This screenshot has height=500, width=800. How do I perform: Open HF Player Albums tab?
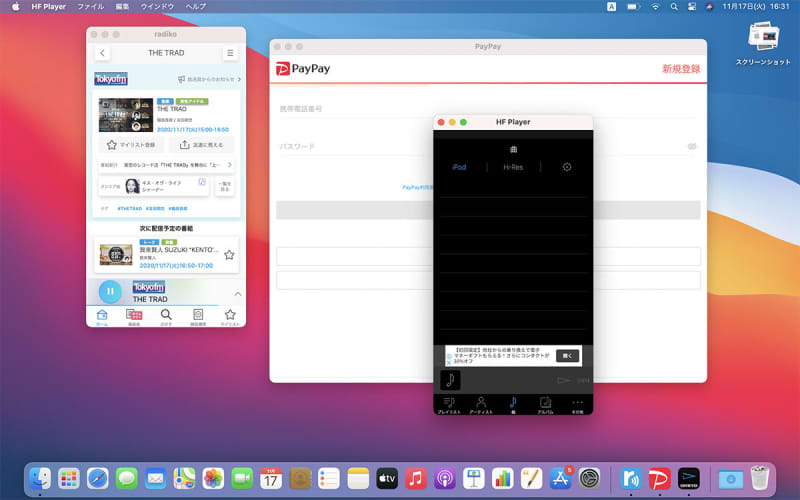pos(545,405)
